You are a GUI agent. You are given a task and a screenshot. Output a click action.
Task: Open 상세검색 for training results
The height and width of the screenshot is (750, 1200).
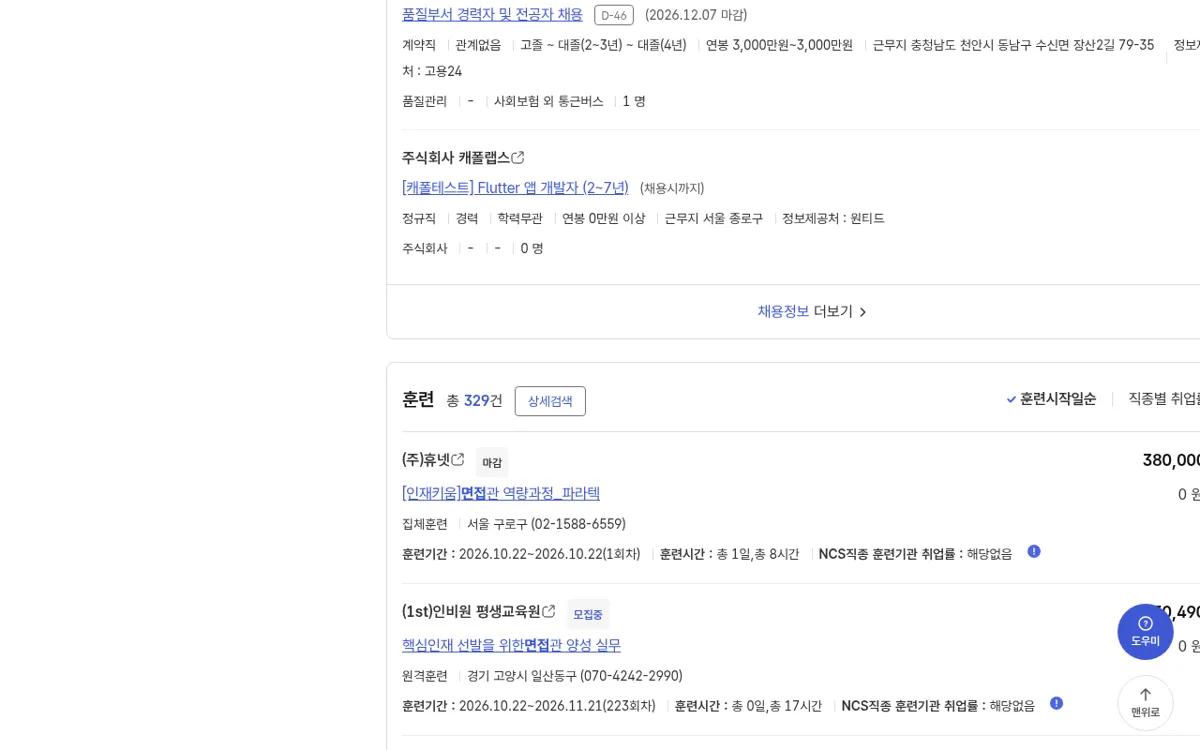[550, 401]
